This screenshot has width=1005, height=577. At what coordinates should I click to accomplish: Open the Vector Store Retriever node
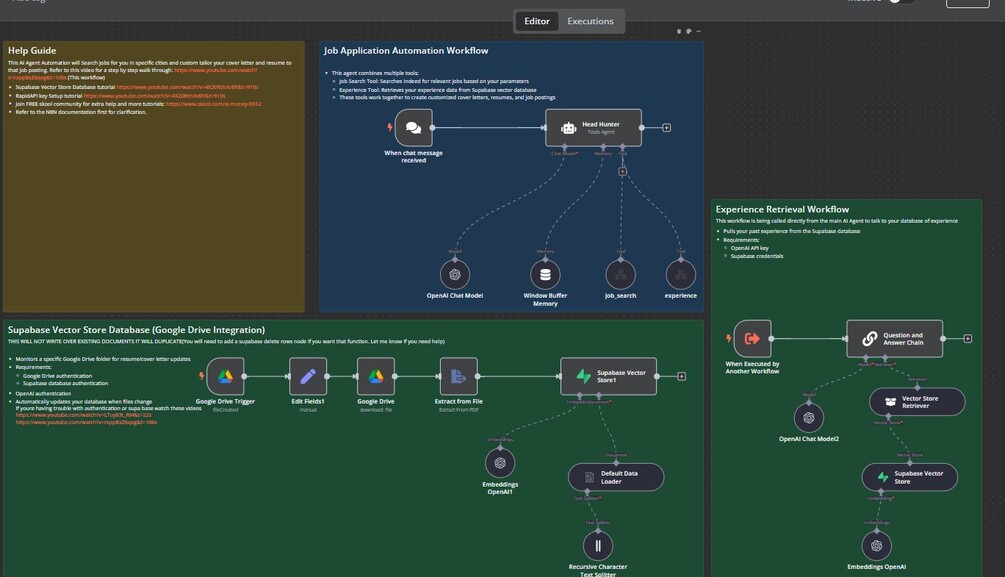point(917,402)
